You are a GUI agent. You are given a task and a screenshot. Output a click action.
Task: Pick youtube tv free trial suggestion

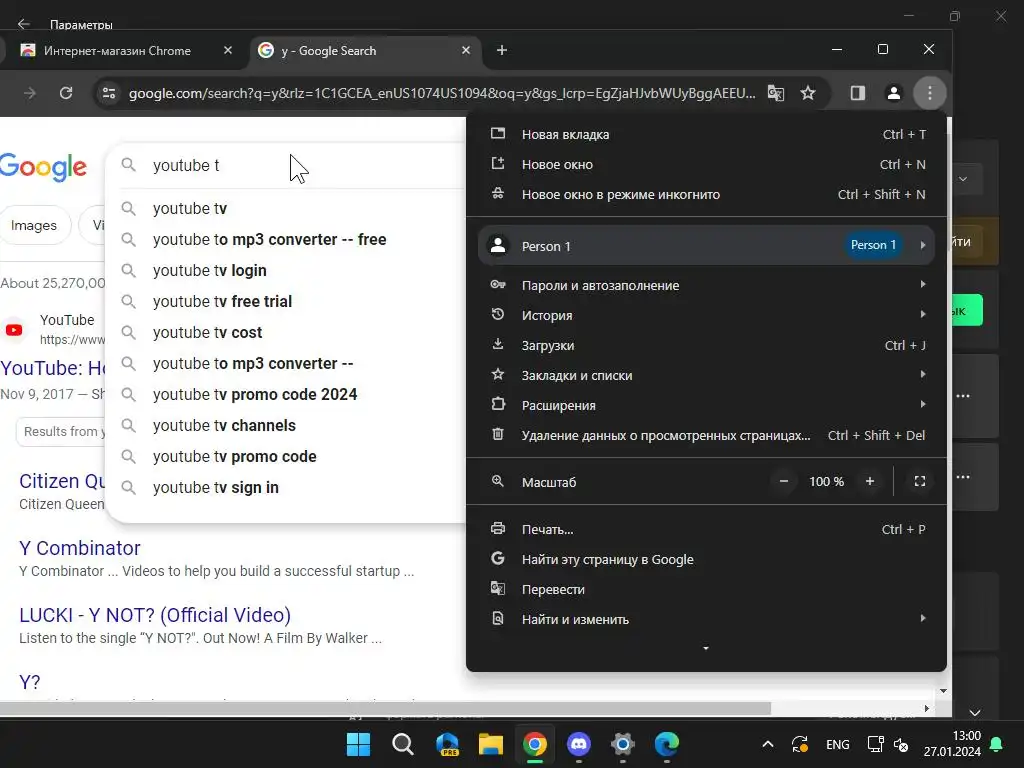(x=287, y=302)
